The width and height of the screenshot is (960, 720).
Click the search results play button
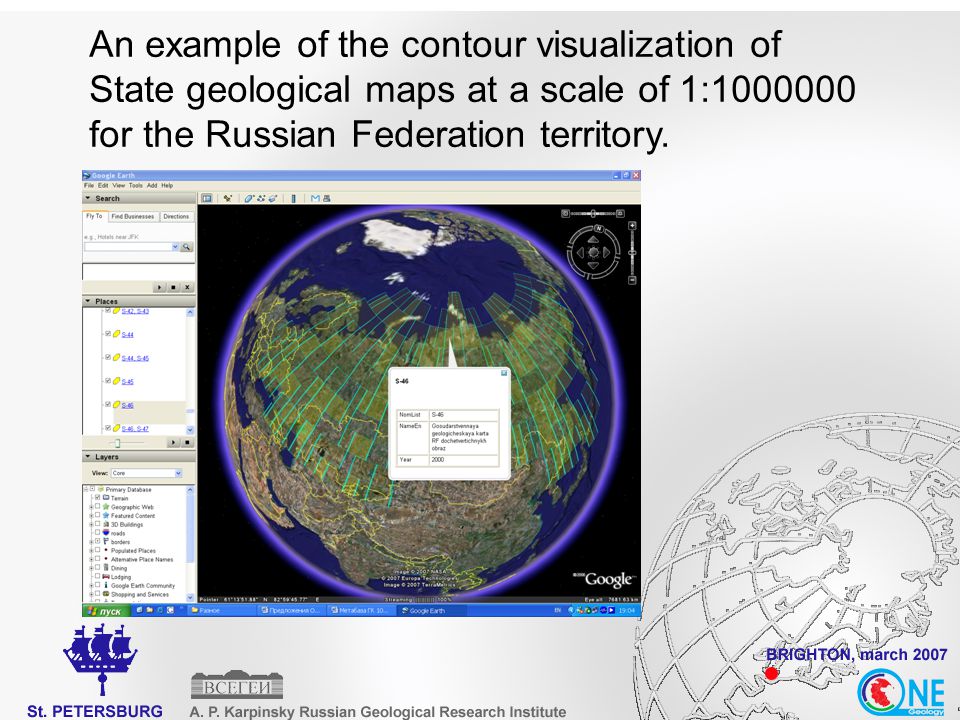[x=160, y=287]
